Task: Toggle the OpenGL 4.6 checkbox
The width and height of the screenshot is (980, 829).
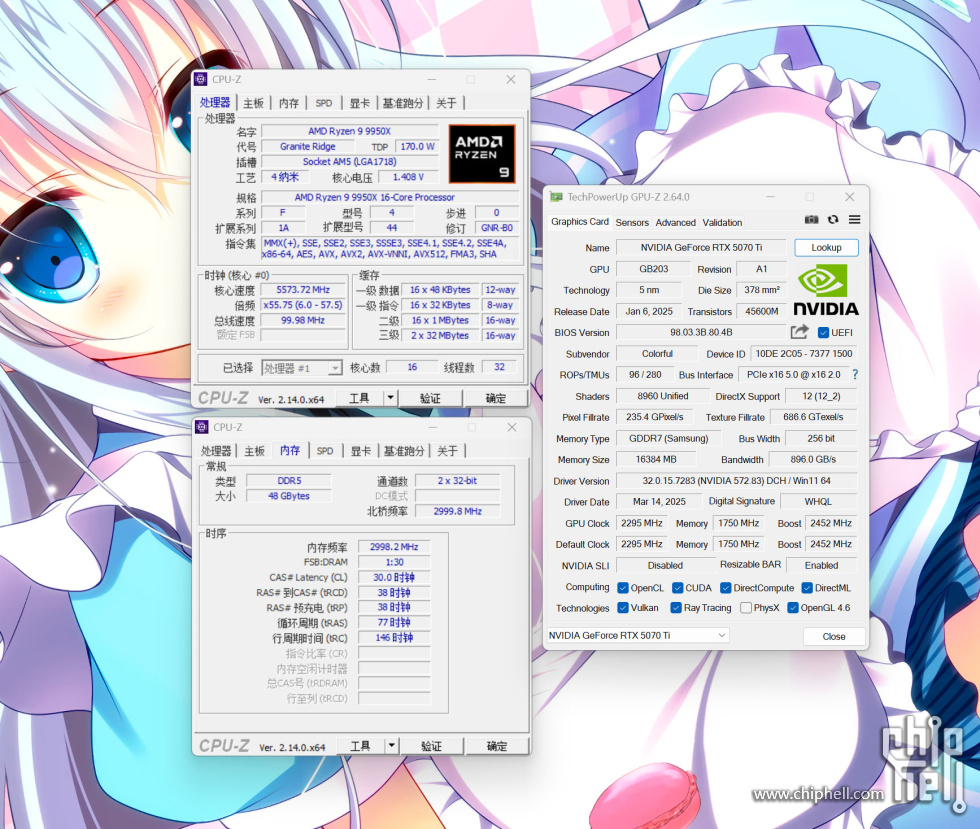Action: pyautogui.click(x=792, y=608)
